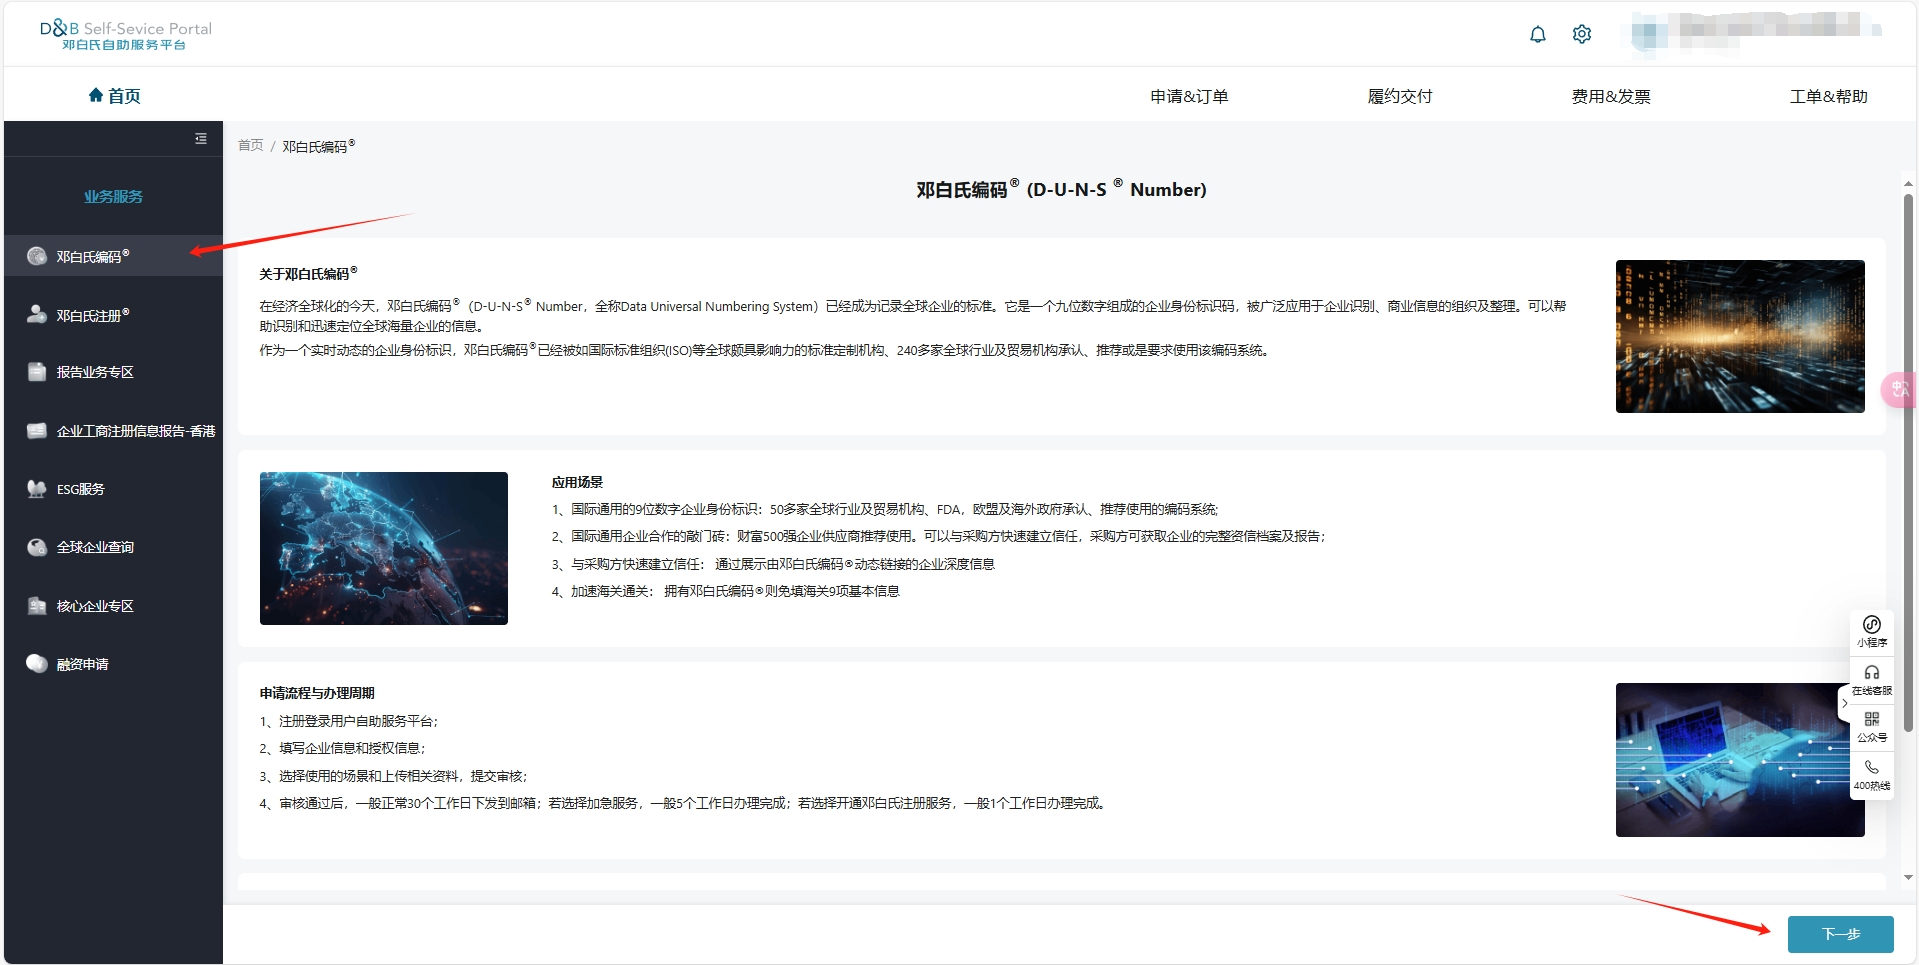Viewport: 1919px width, 965px height.
Task: Open the settings gear icon
Action: point(1582,34)
